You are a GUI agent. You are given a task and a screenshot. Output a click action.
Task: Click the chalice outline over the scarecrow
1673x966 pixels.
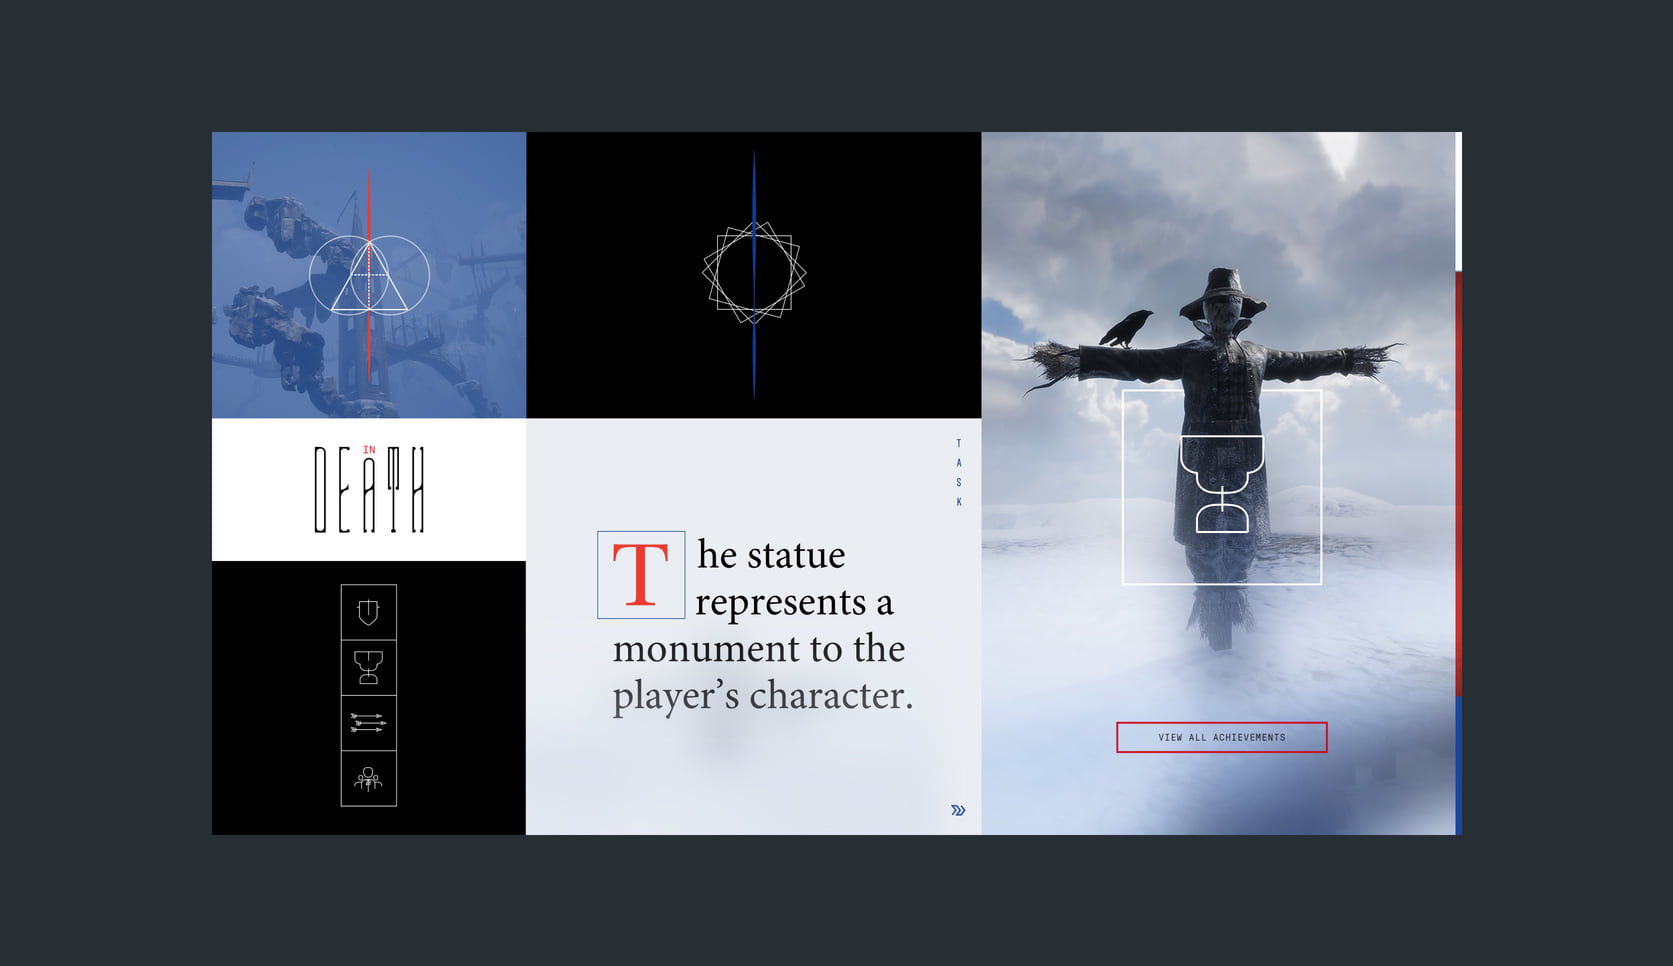(1222, 484)
